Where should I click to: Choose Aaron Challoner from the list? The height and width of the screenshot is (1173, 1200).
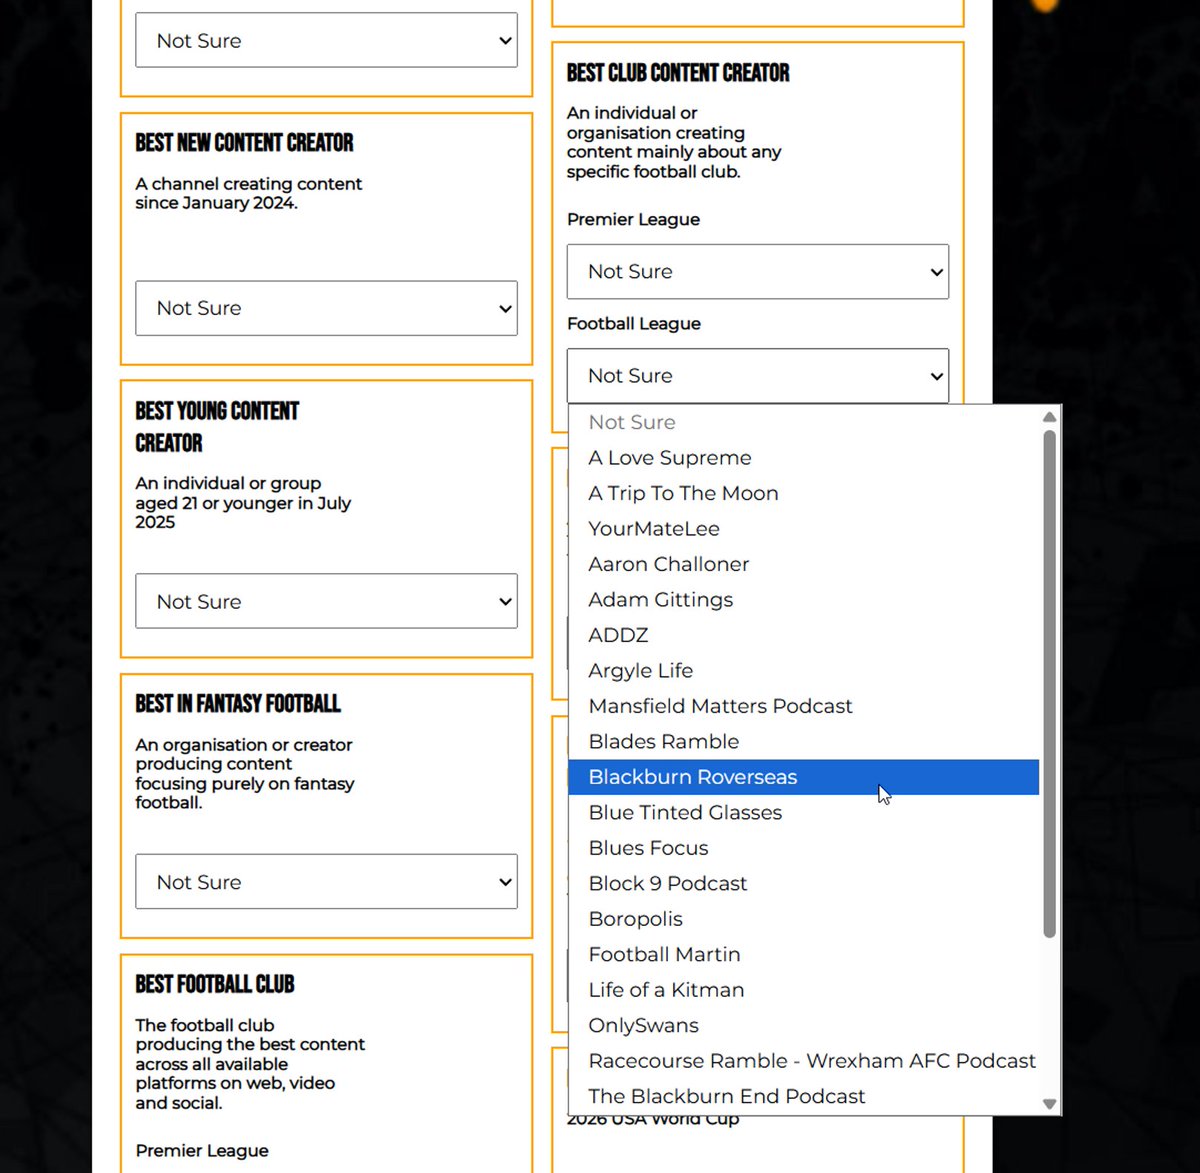coord(804,564)
